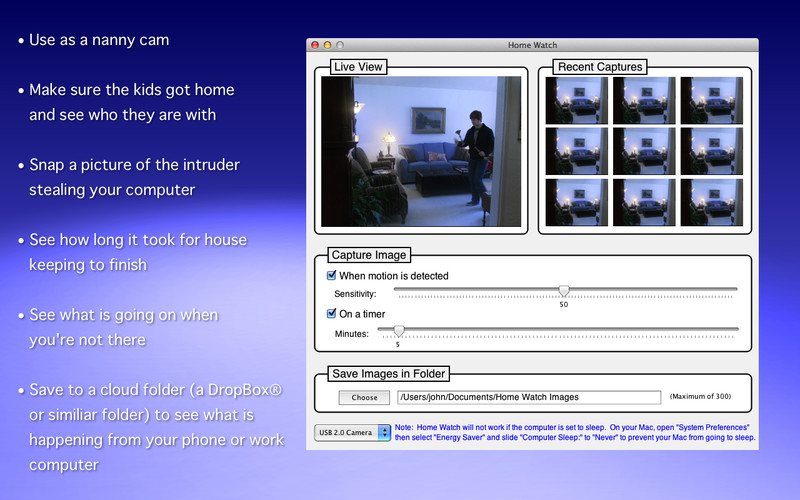The width and height of the screenshot is (800, 500).
Task: Open the USB 2.0 Camera dropdown
Action: (353, 433)
